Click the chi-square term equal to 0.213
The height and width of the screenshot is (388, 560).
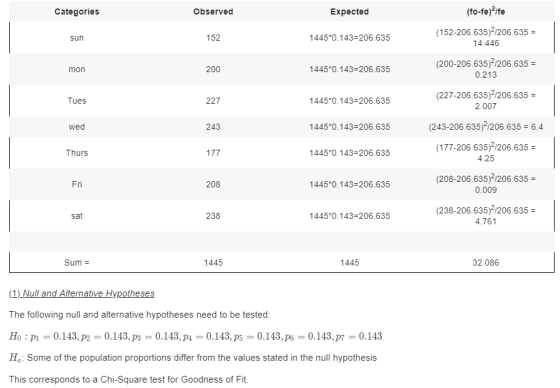pos(486,69)
